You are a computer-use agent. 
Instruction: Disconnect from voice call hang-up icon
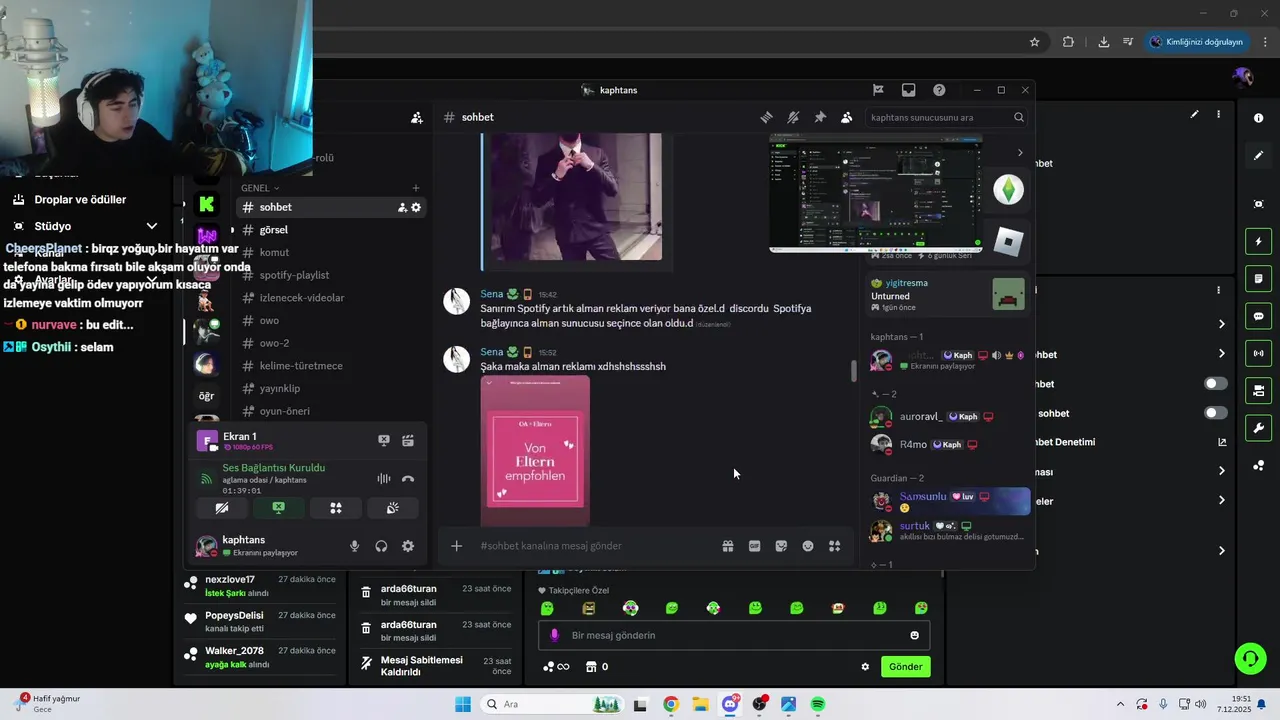point(408,479)
